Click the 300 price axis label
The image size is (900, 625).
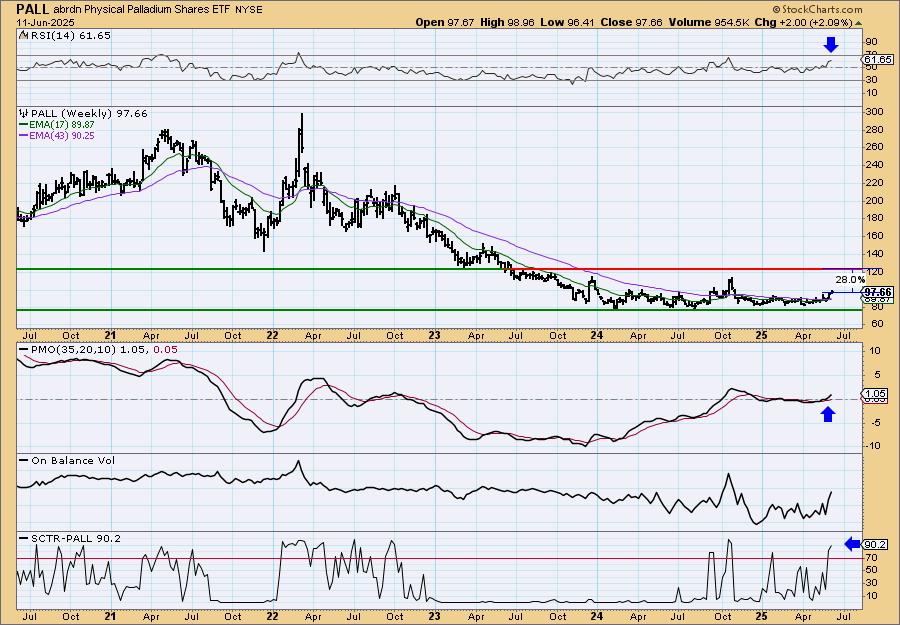pyautogui.click(x=875, y=112)
